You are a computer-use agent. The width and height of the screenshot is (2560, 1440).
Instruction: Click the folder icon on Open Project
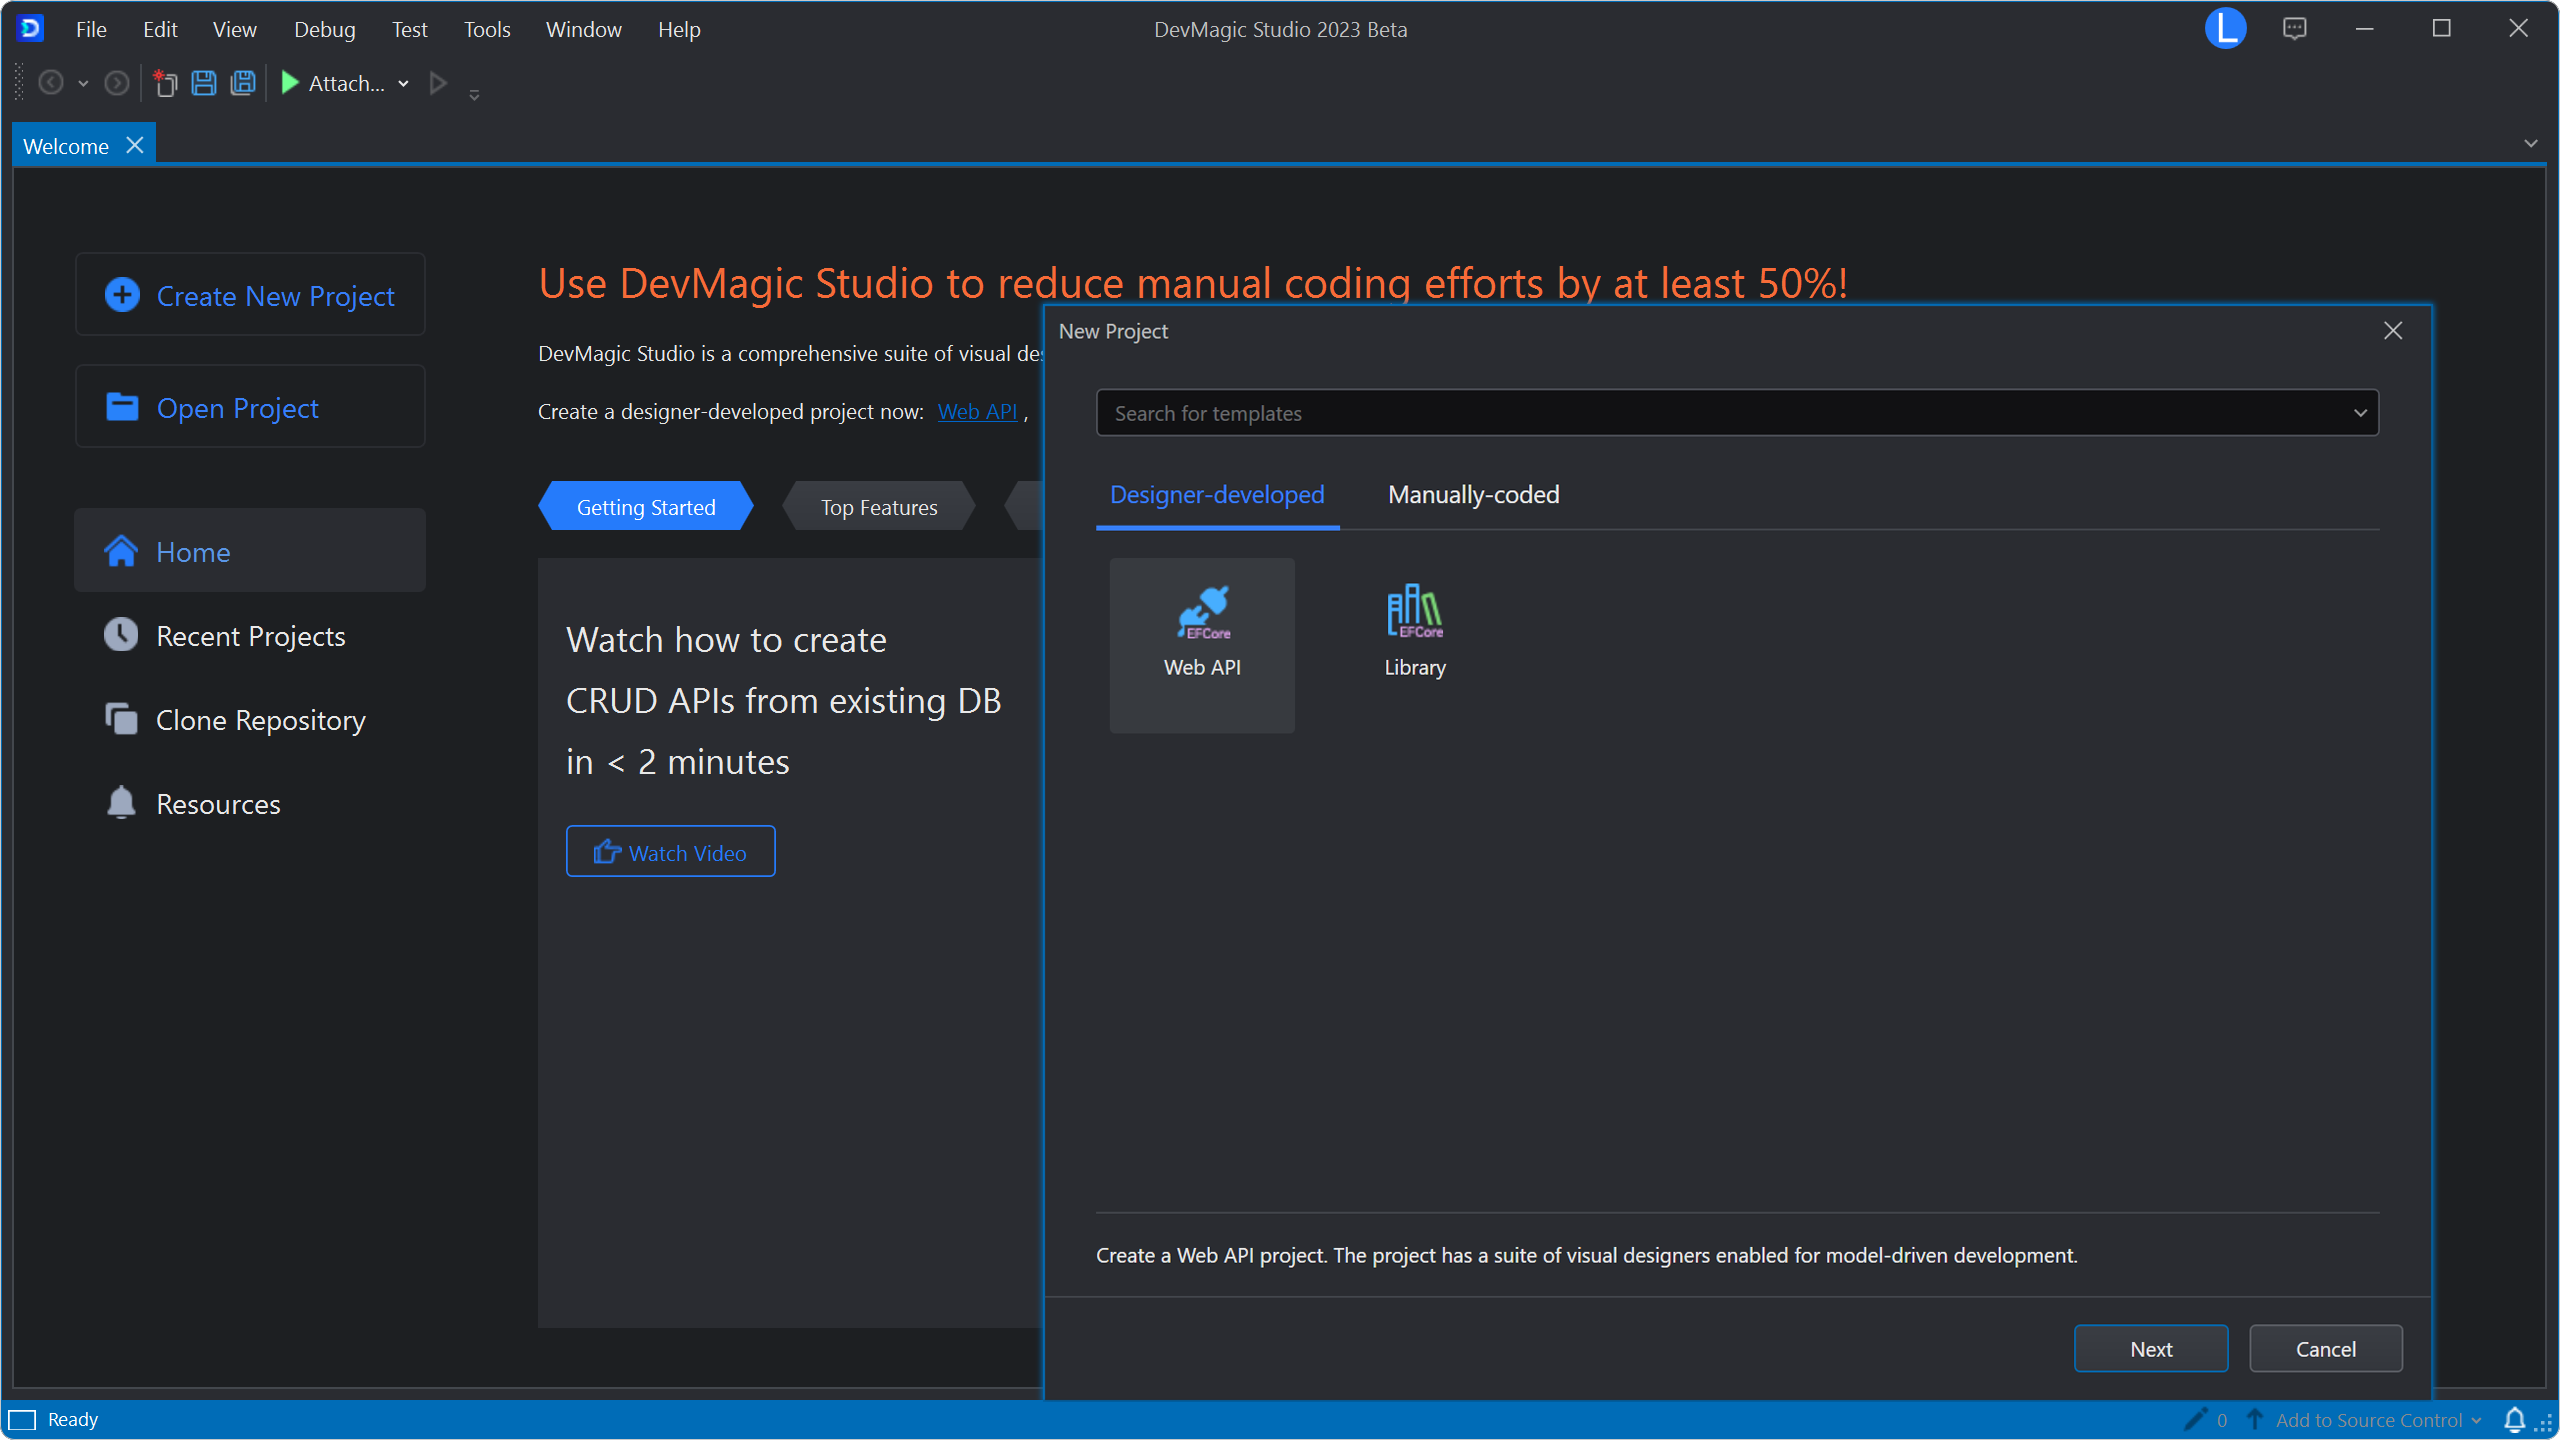pos(122,407)
